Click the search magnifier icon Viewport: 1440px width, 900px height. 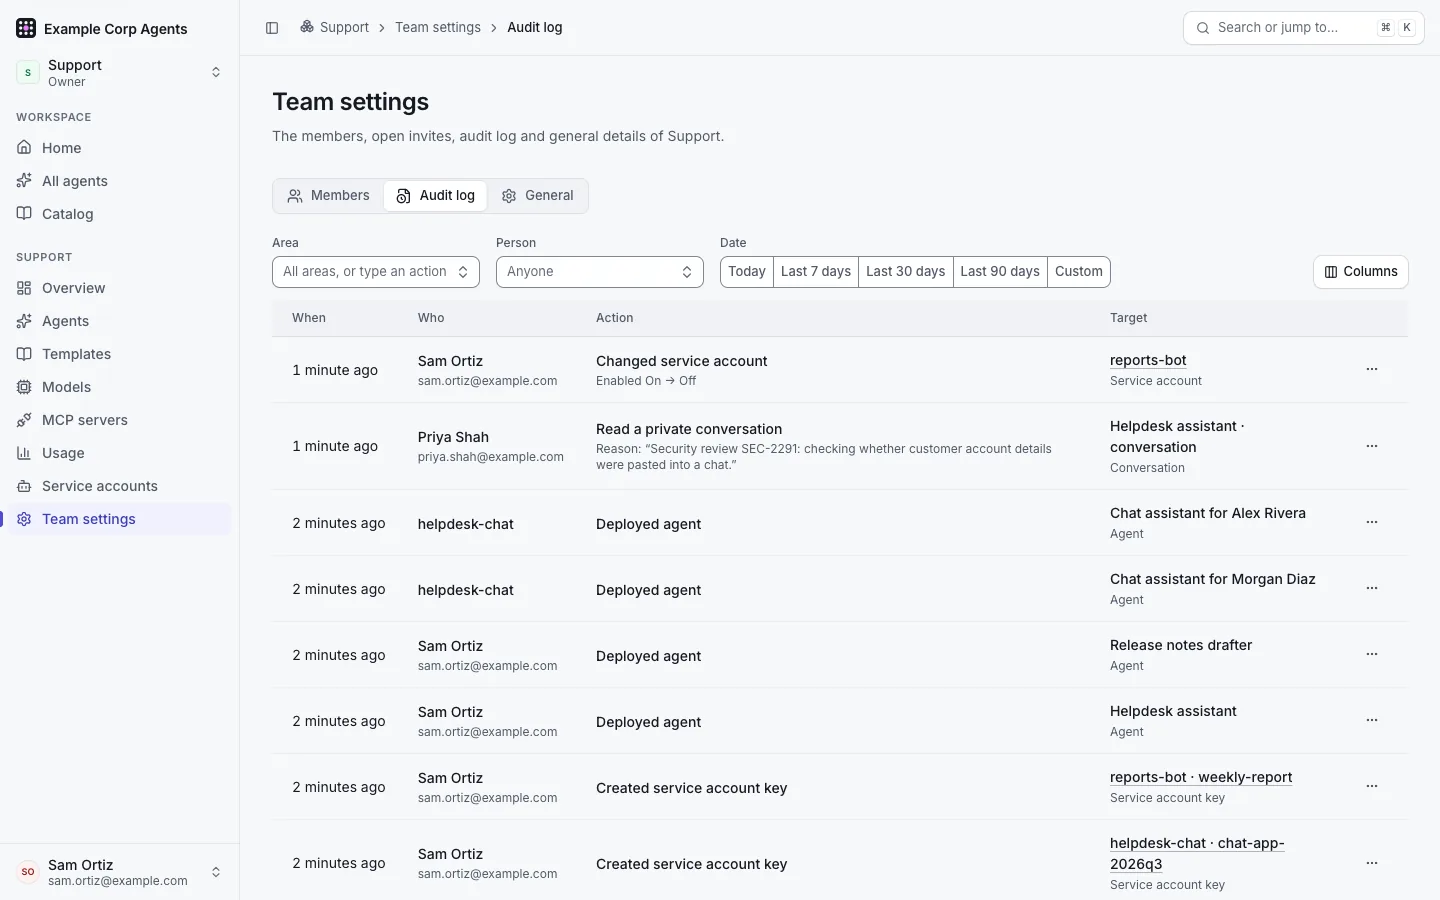pyautogui.click(x=1203, y=28)
